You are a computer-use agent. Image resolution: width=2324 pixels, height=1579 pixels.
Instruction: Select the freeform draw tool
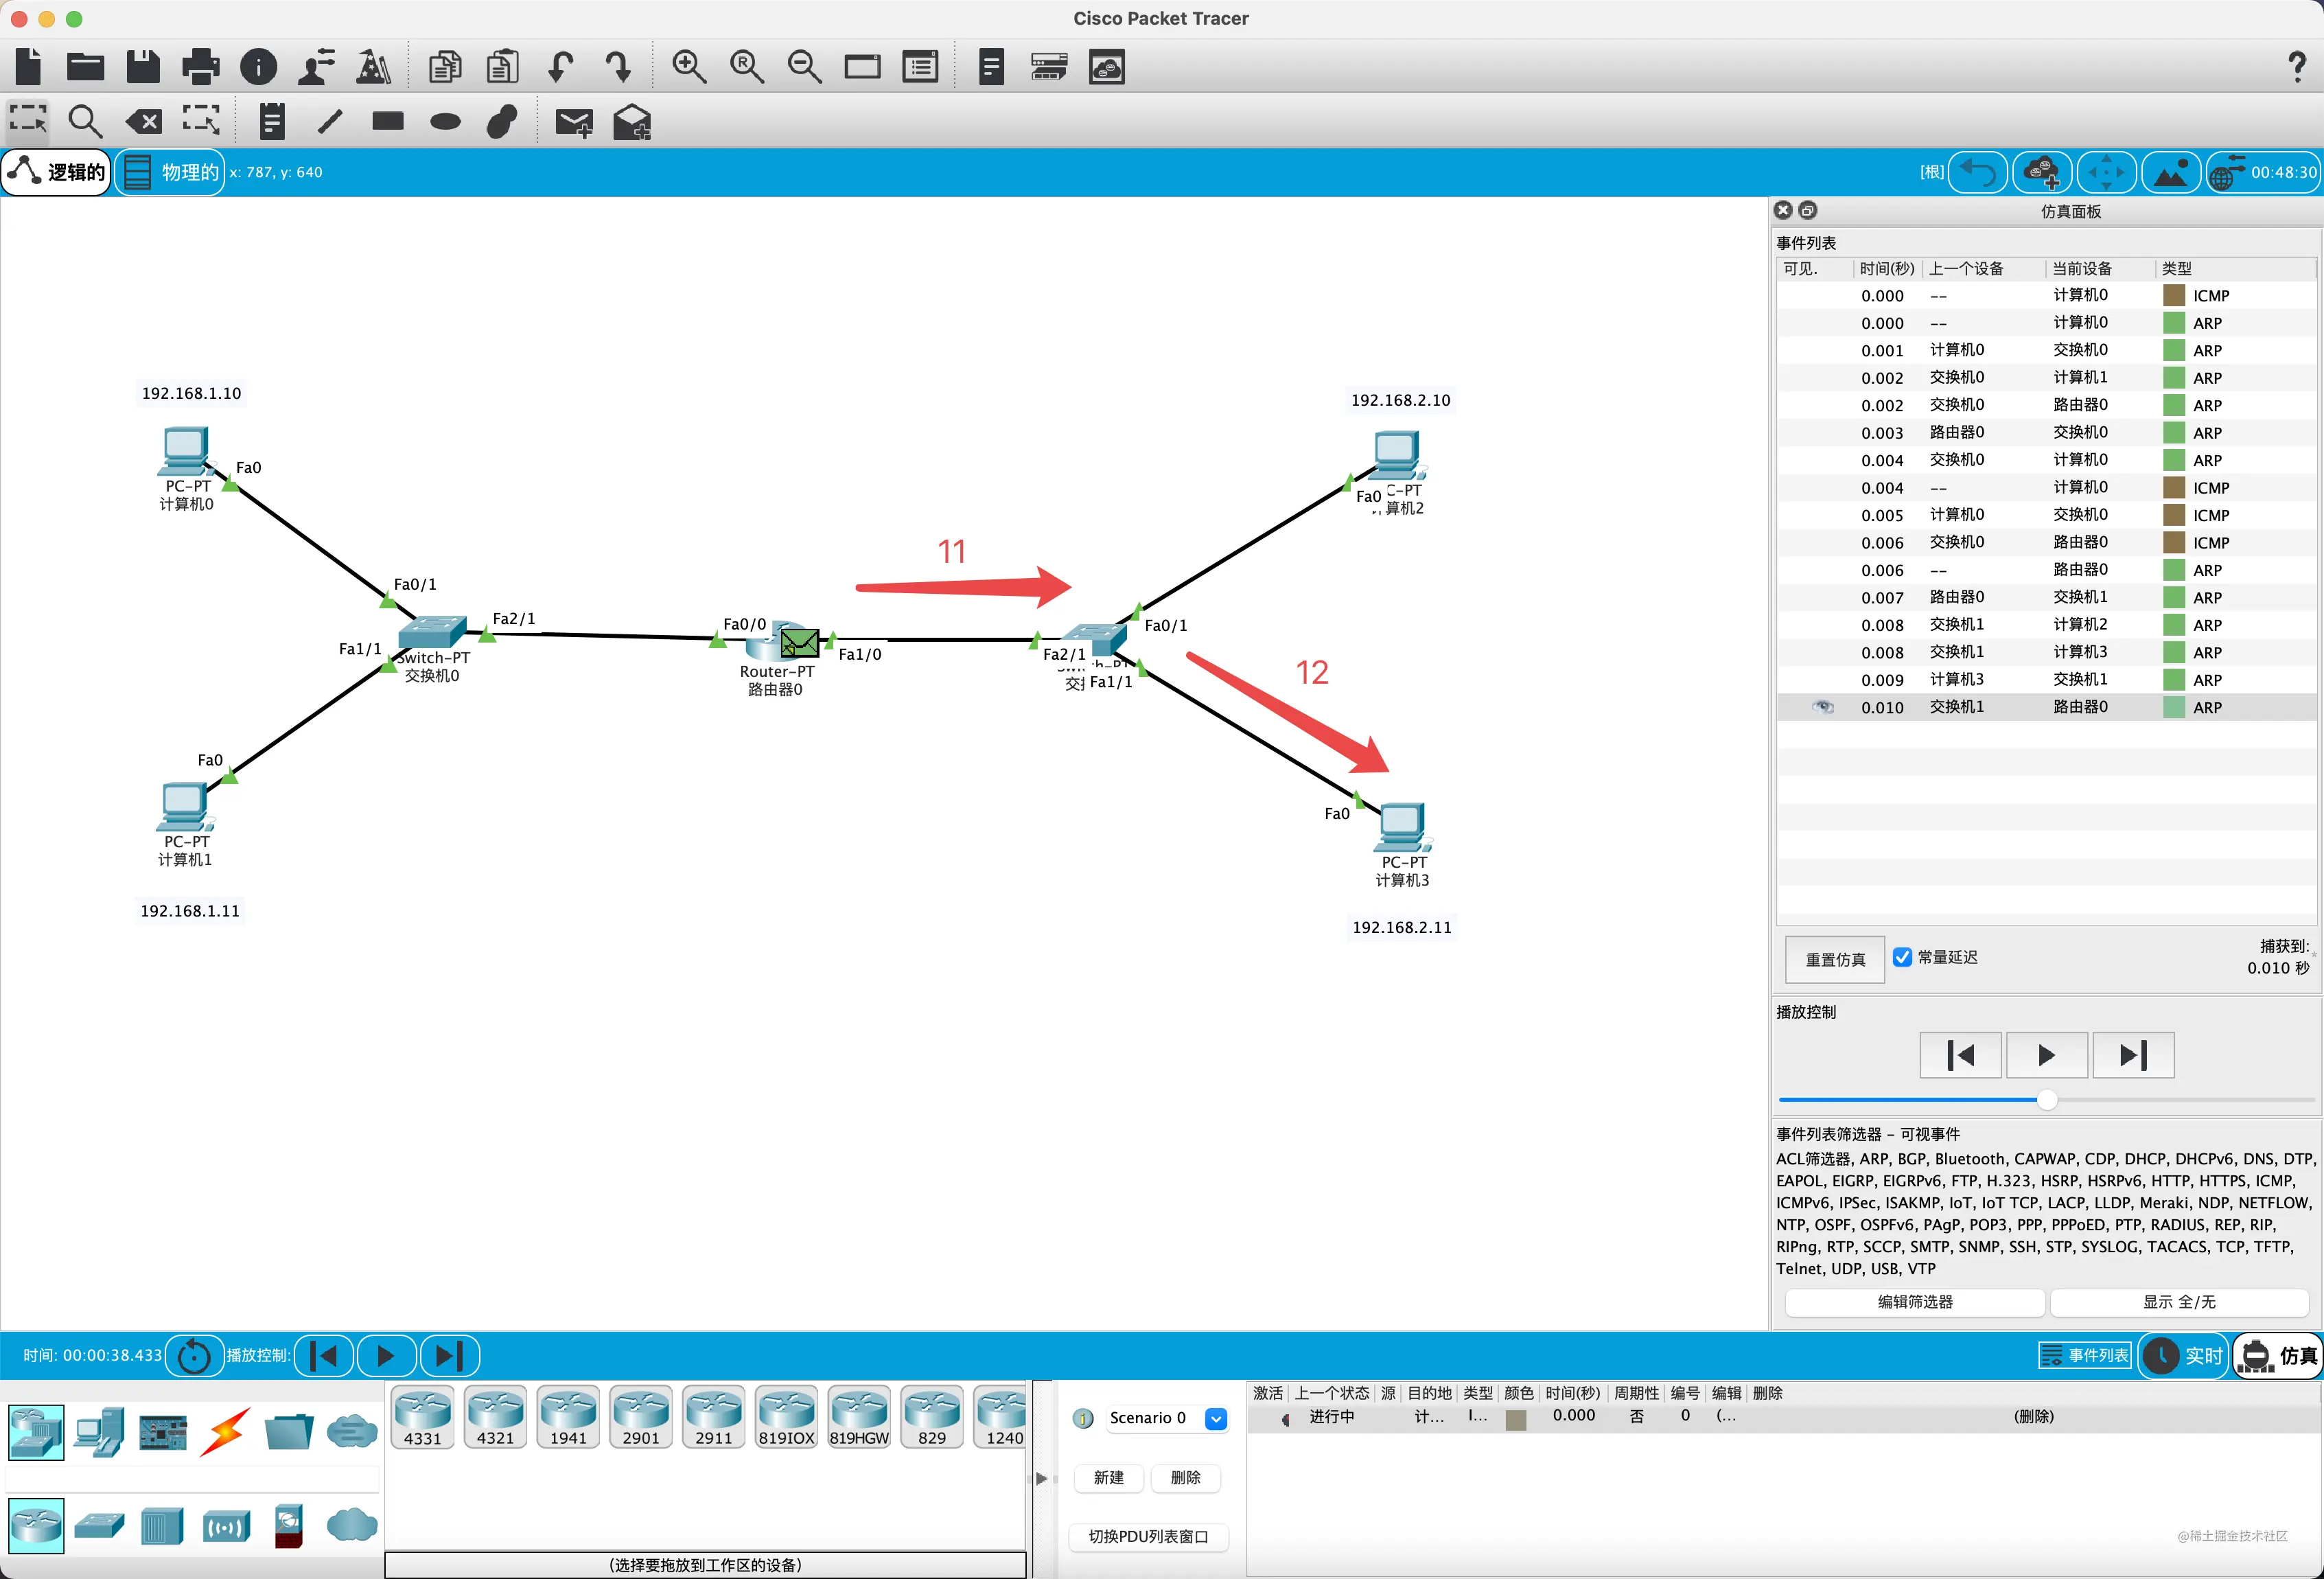(502, 121)
